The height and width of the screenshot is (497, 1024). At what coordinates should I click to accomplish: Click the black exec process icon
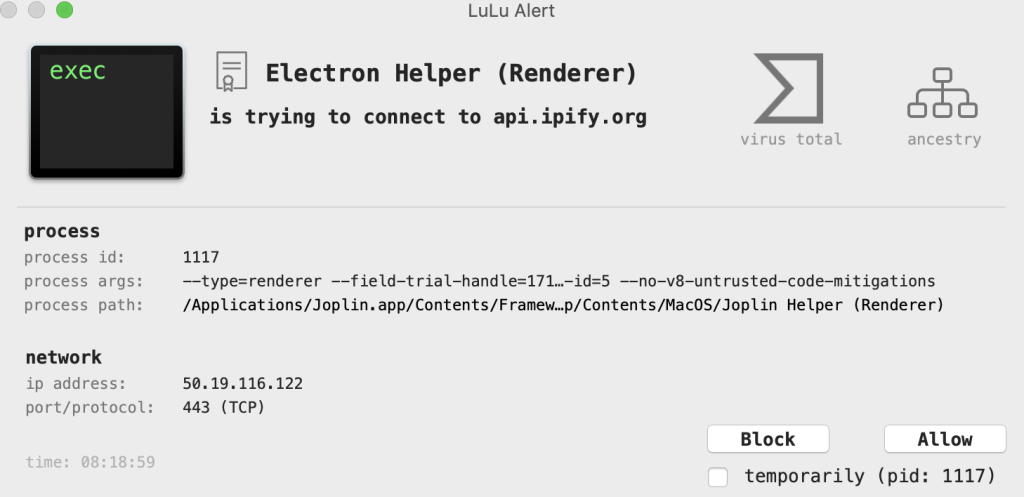point(106,111)
